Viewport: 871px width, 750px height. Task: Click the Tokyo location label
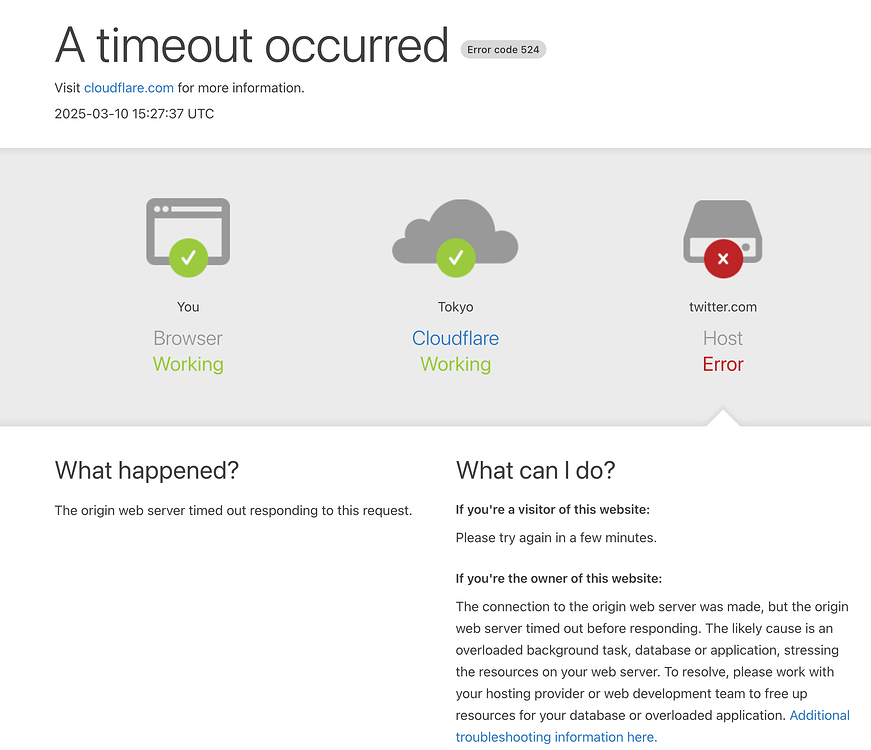pyautogui.click(x=455, y=307)
